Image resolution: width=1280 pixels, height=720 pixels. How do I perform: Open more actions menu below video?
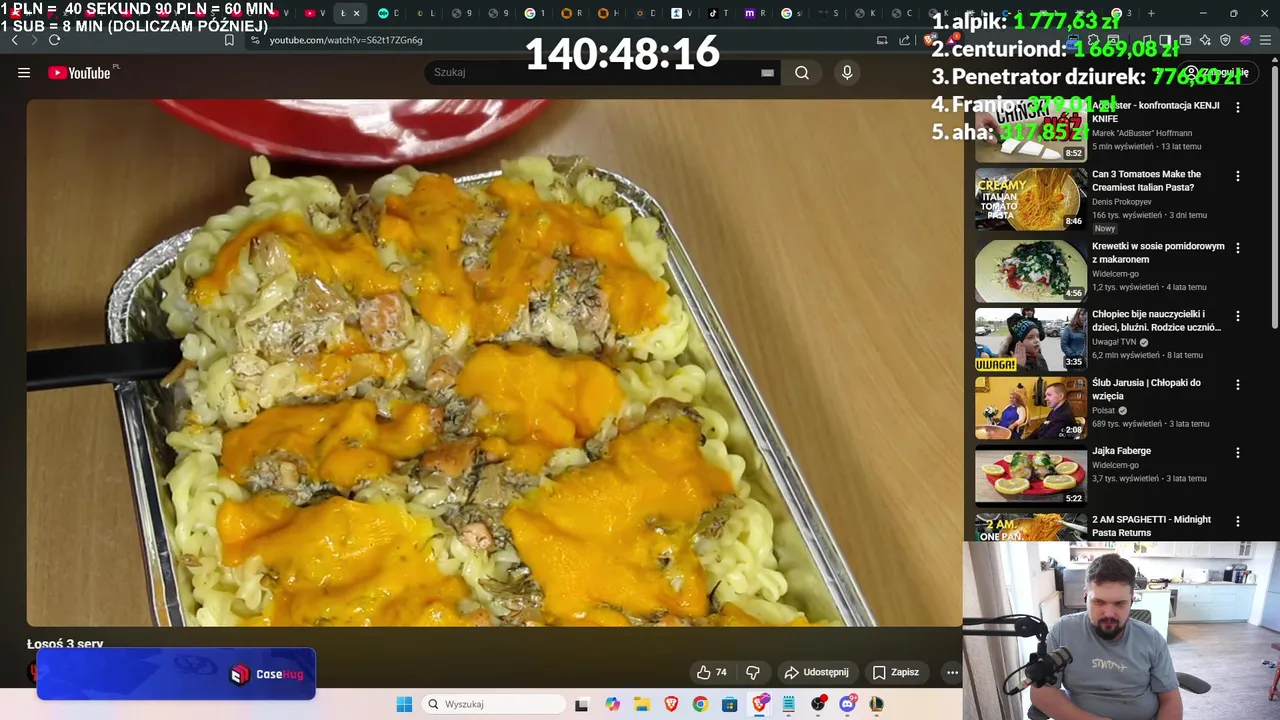[952, 672]
